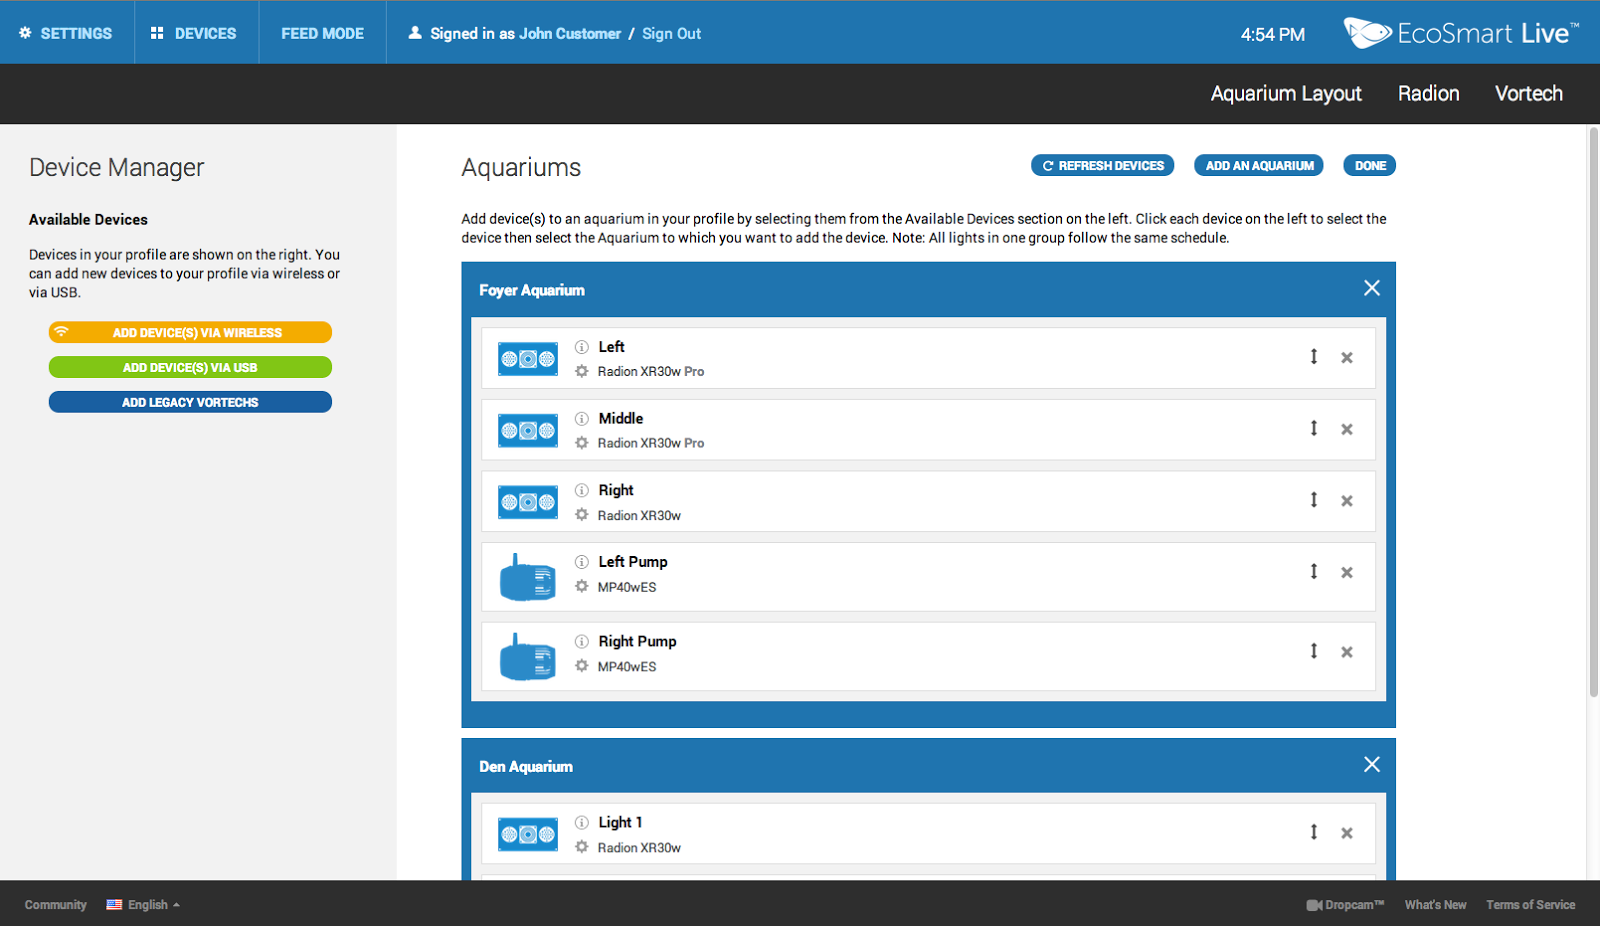Image resolution: width=1600 pixels, height=926 pixels.
Task: Open gear settings for Left Radion XR30w Pro
Action: pos(582,371)
